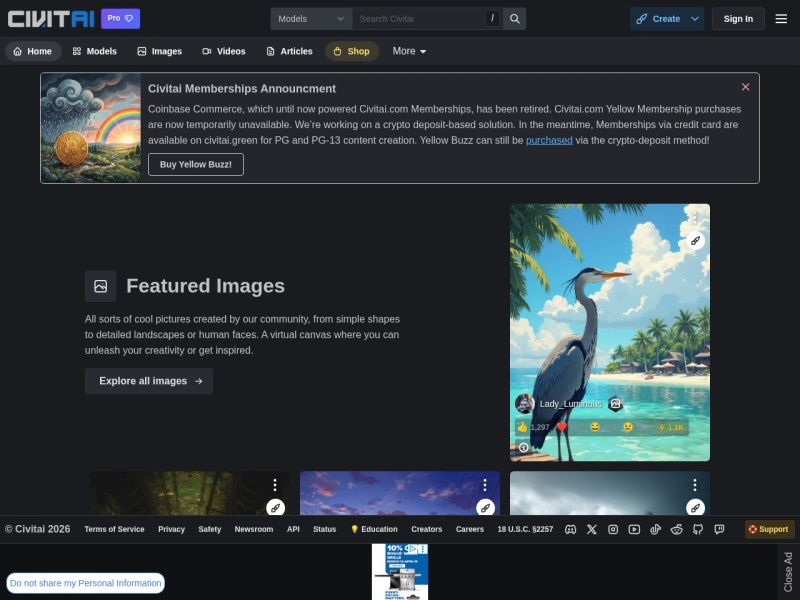Dismiss the Memberships announcement banner
The height and width of the screenshot is (600, 800).
pyautogui.click(x=745, y=87)
